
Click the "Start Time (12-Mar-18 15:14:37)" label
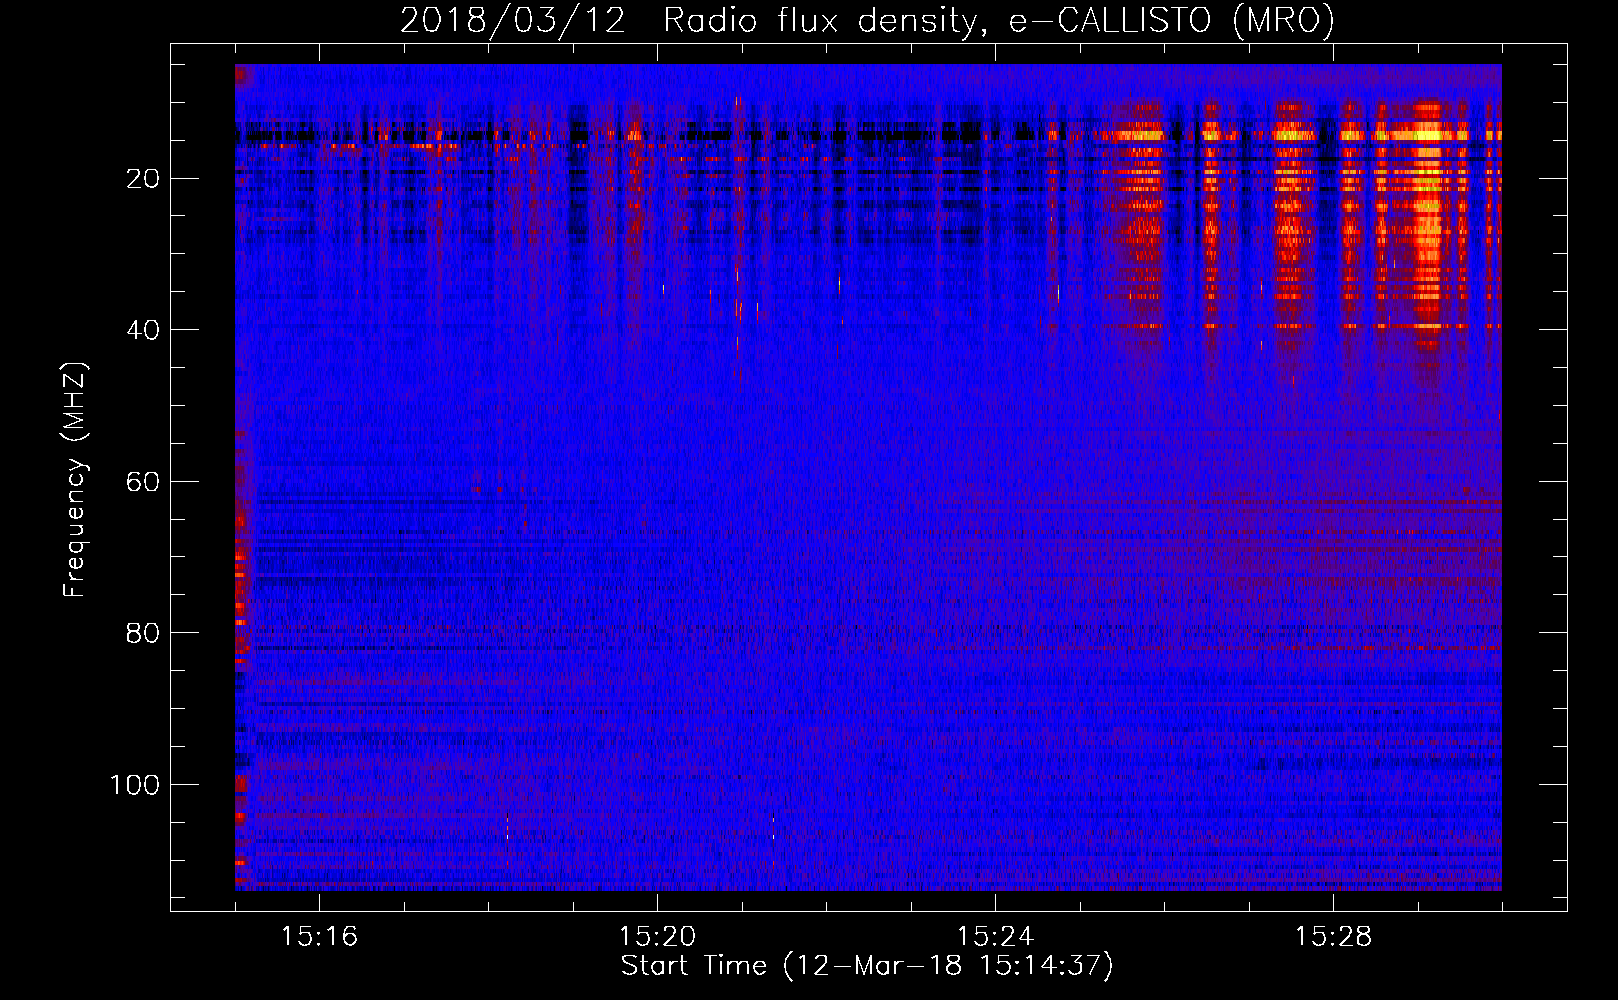pyautogui.click(x=867, y=966)
